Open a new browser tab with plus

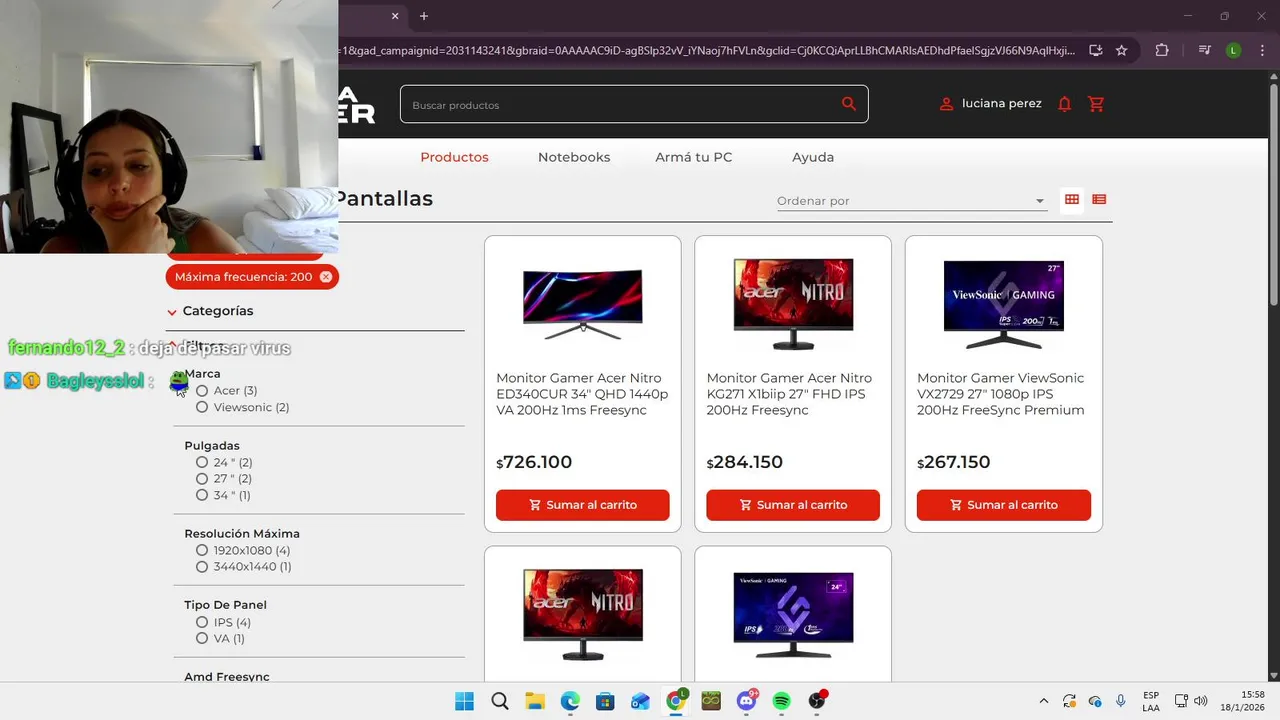[x=424, y=16]
